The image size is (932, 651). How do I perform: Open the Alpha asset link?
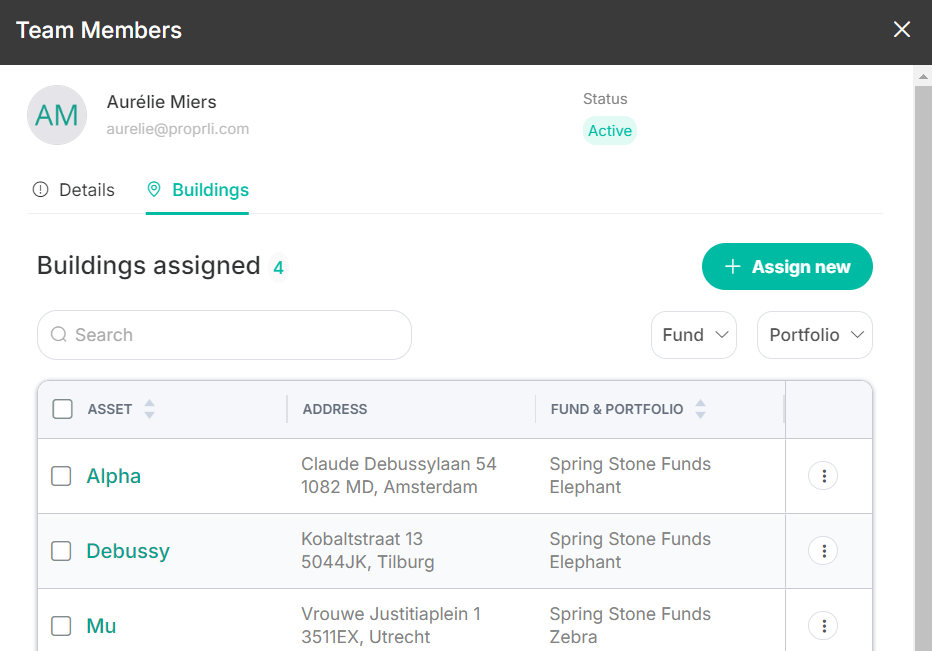[114, 476]
